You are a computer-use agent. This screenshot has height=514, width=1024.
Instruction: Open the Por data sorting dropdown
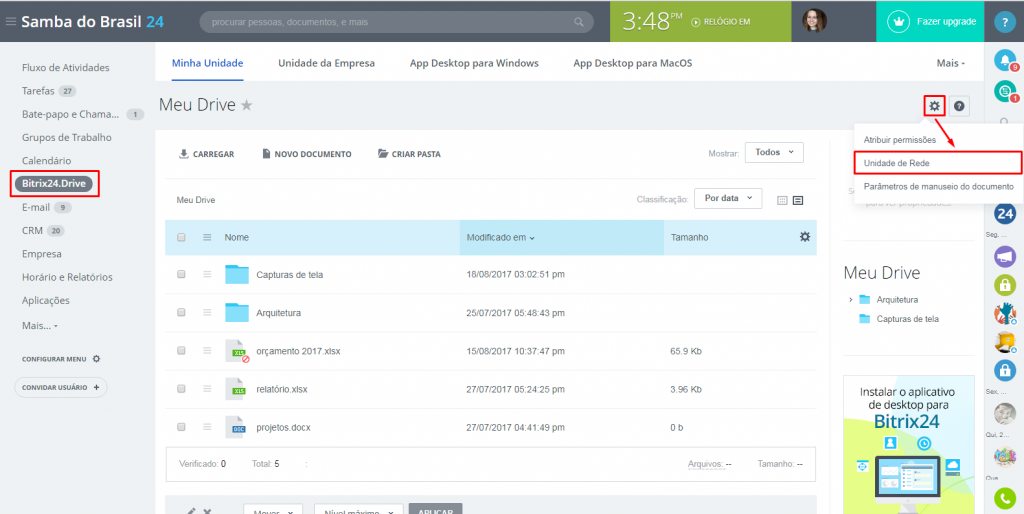click(x=728, y=198)
